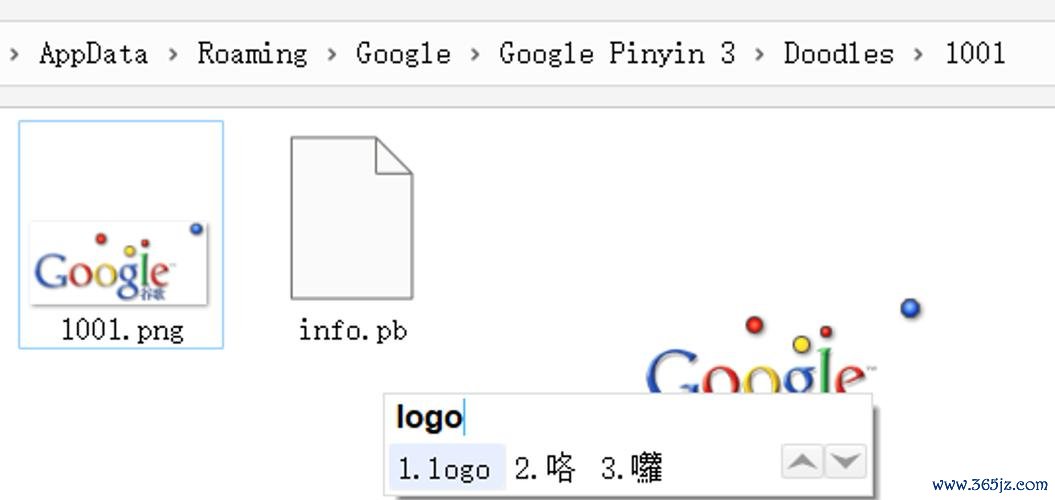Select the 1001.png image thumbnail
Viewport: 1055px width, 500px height.
point(118,262)
